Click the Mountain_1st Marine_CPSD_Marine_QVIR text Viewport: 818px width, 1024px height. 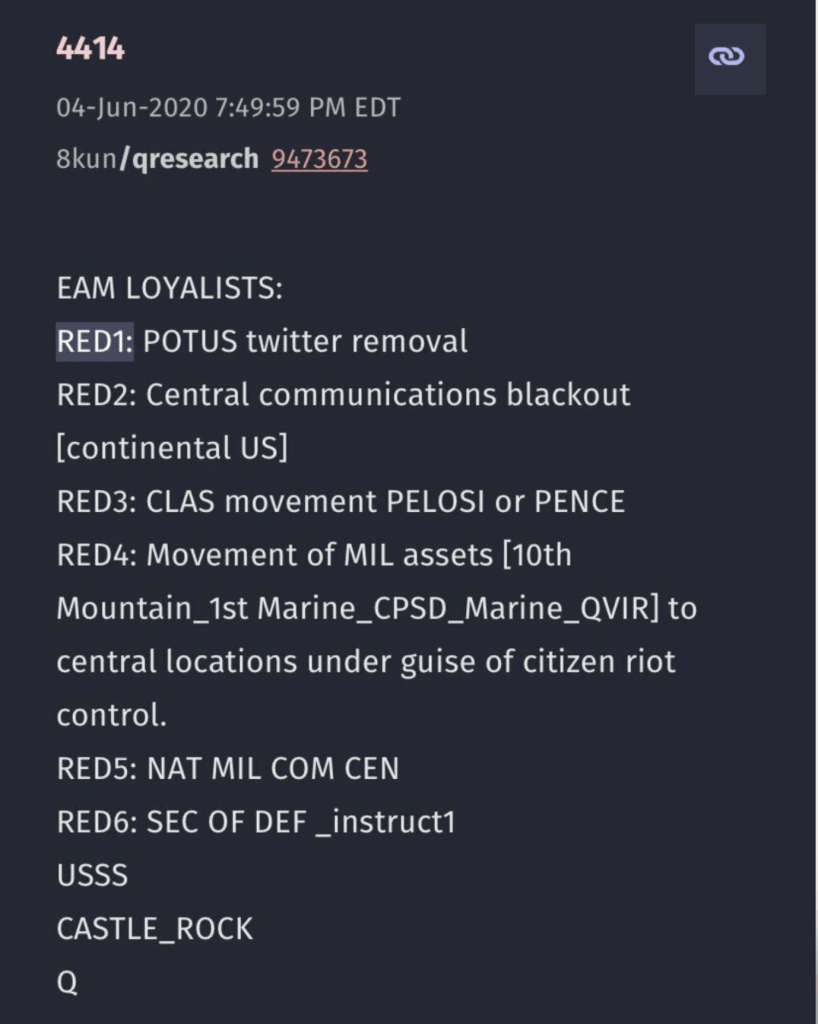coord(358,608)
